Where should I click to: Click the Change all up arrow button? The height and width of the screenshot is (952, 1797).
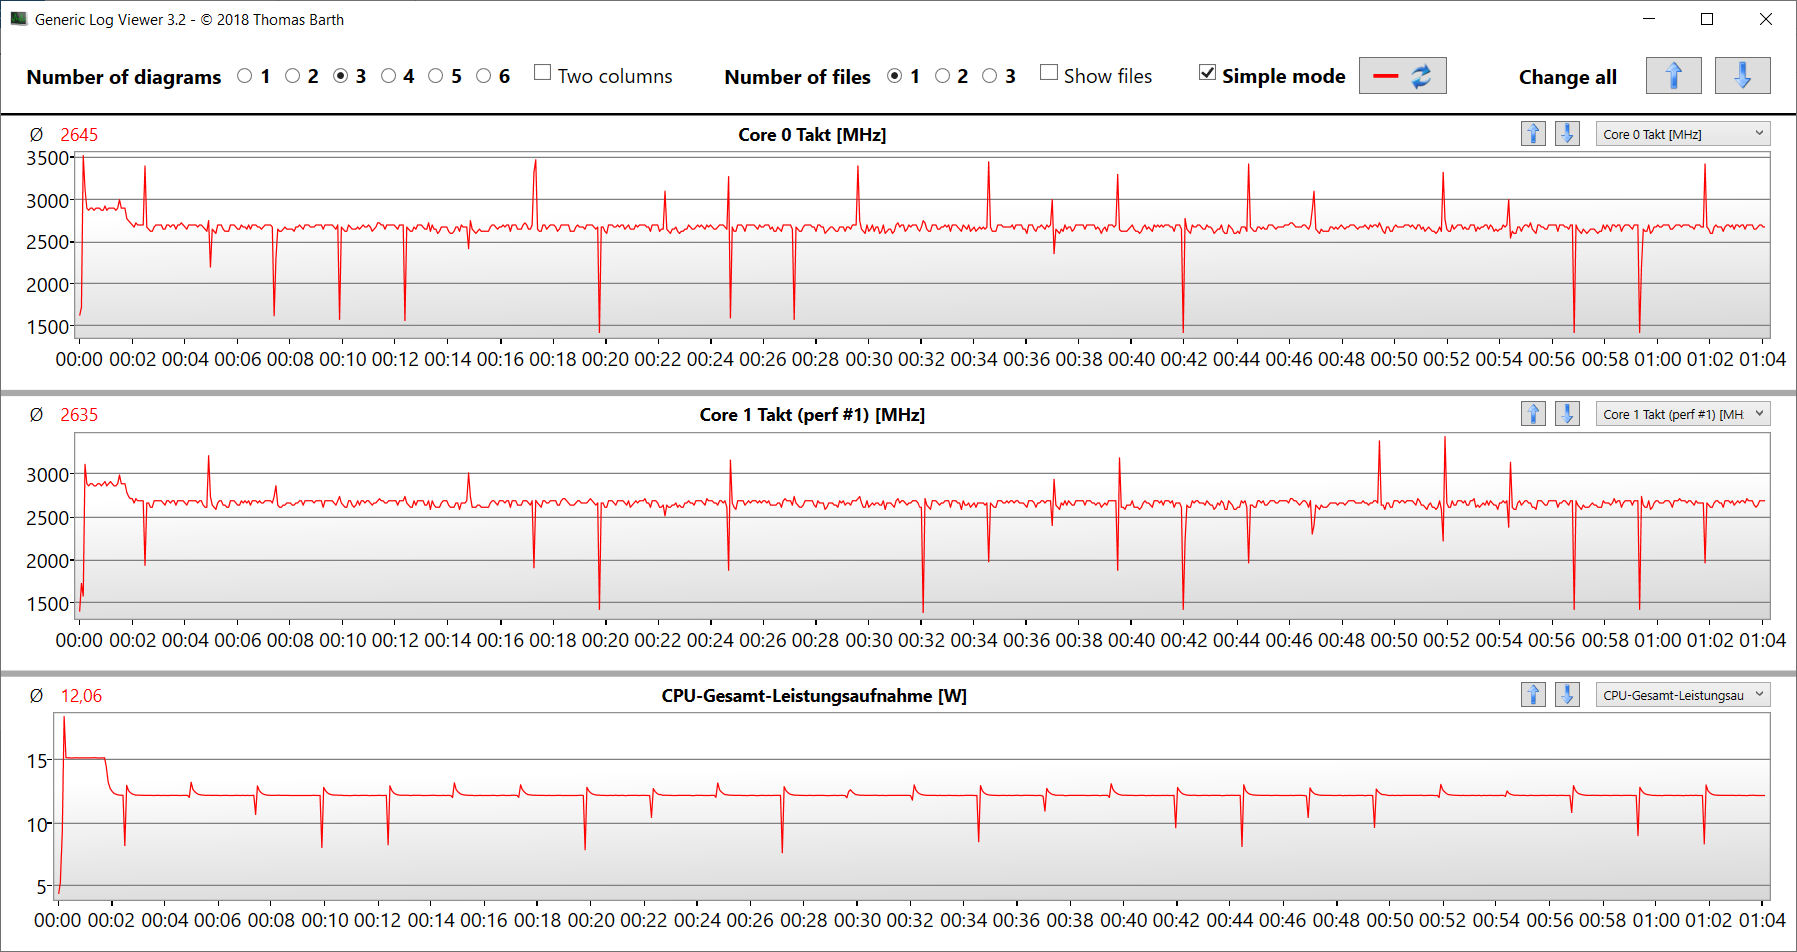click(1673, 76)
